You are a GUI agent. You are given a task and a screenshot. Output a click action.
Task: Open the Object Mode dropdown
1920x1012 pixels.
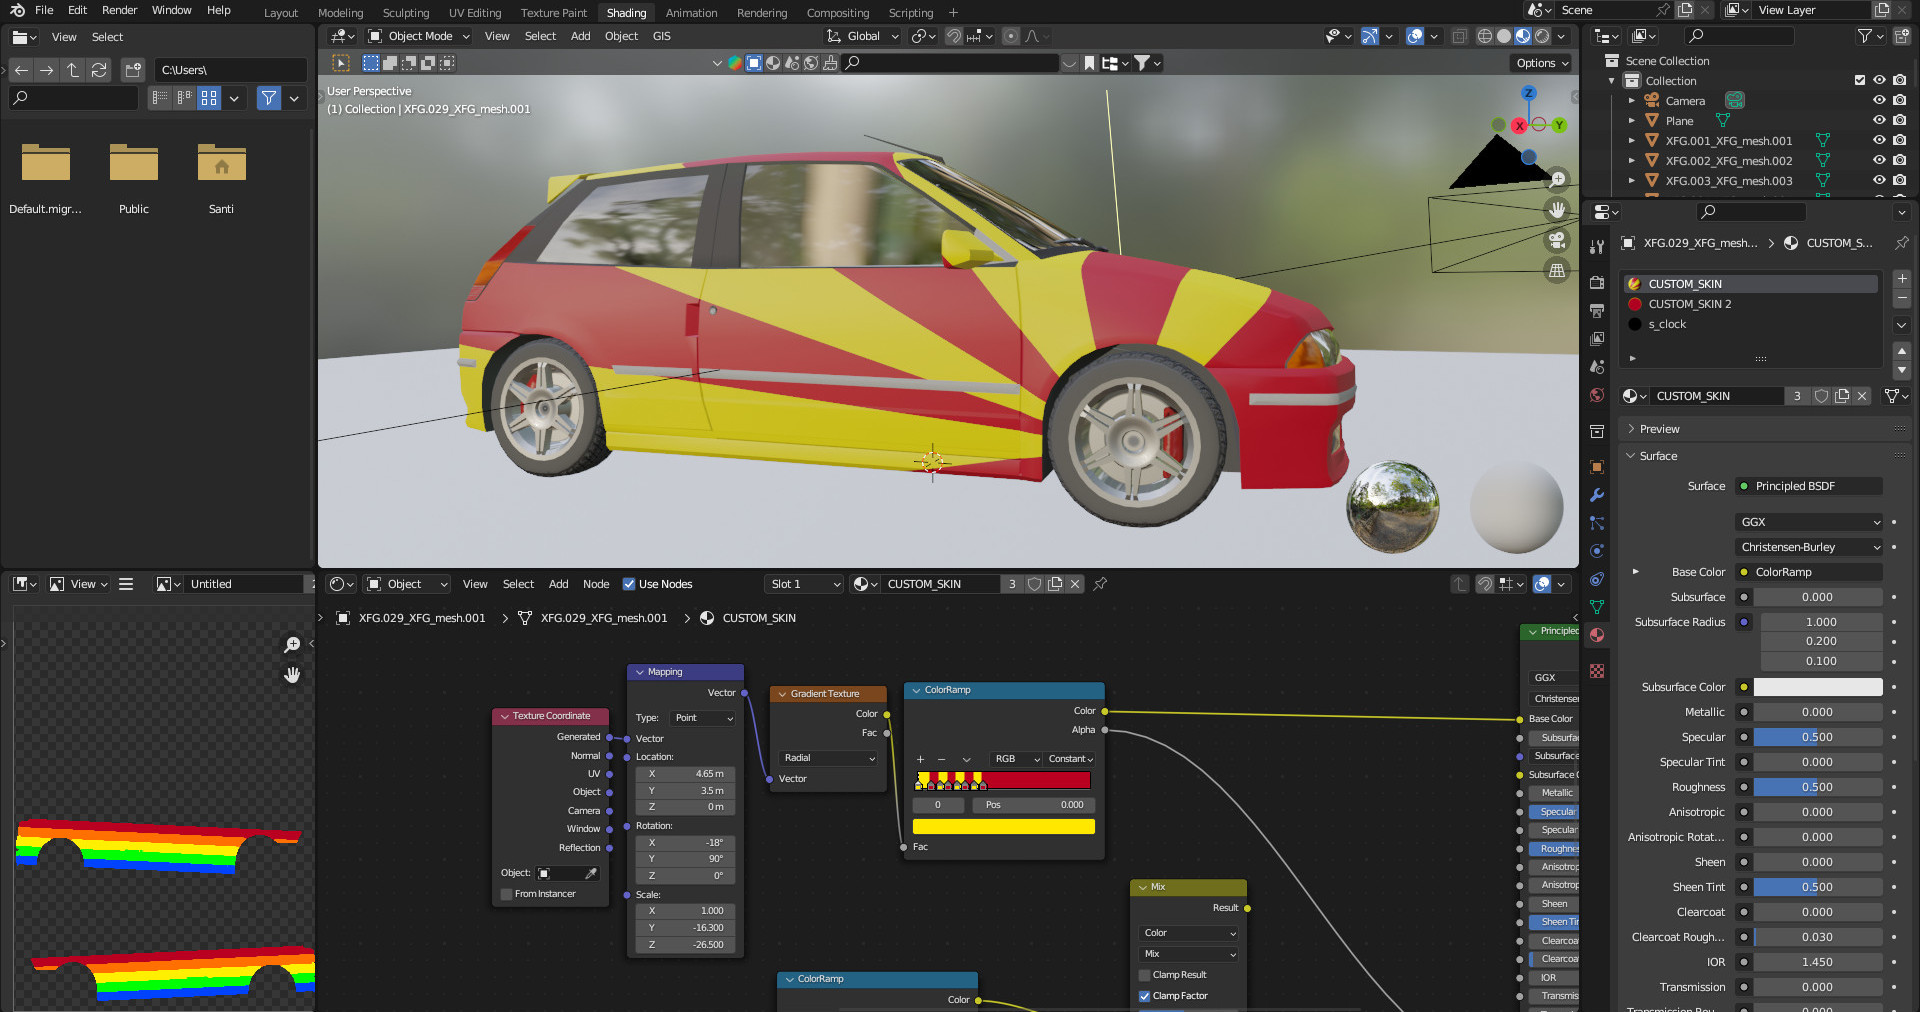point(419,36)
